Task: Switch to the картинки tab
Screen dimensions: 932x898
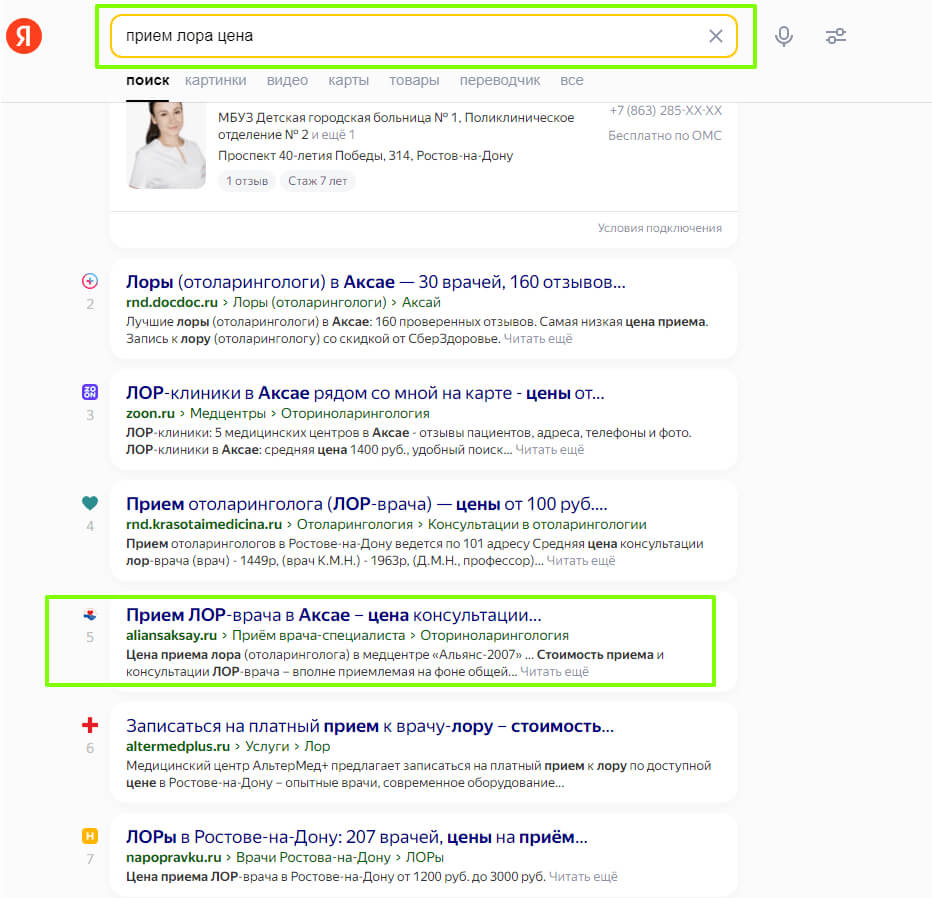Action: click(x=215, y=80)
